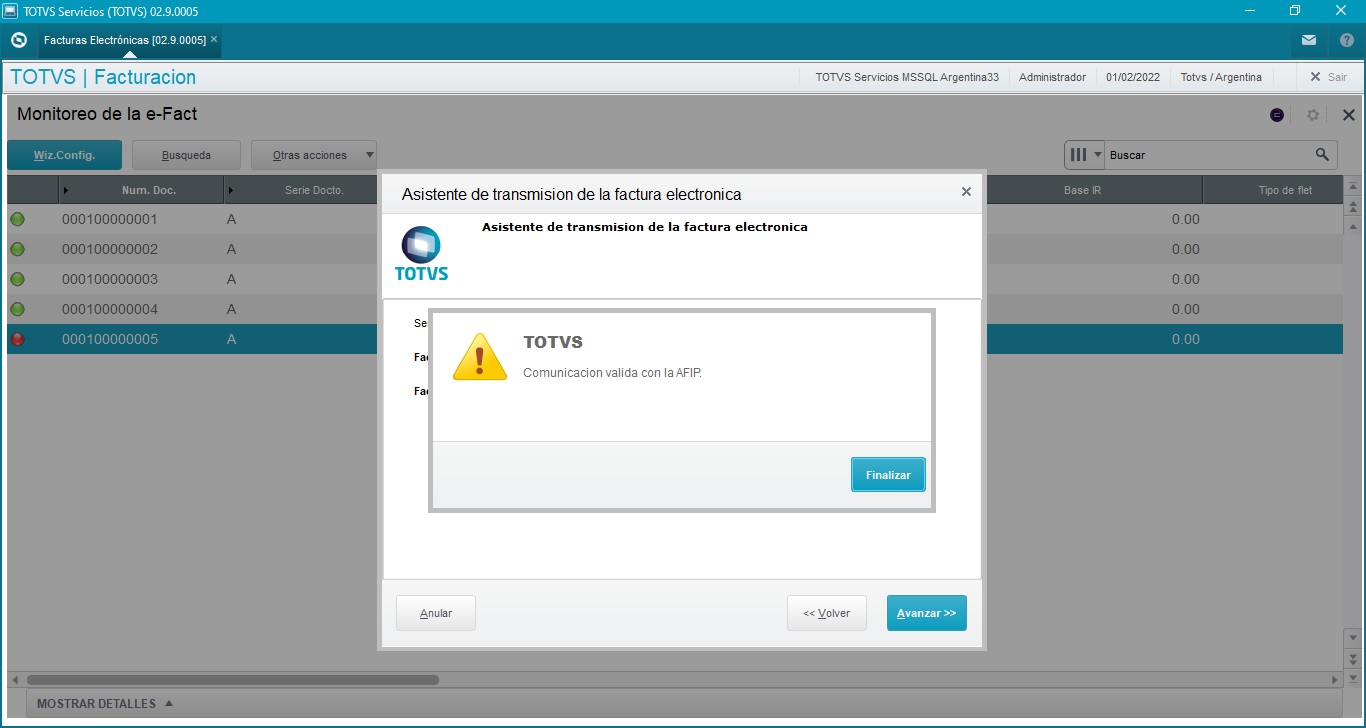Image resolution: width=1366 pixels, height=728 pixels.
Task: Click green status icon of document 000100000002
Action: (x=17, y=249)
